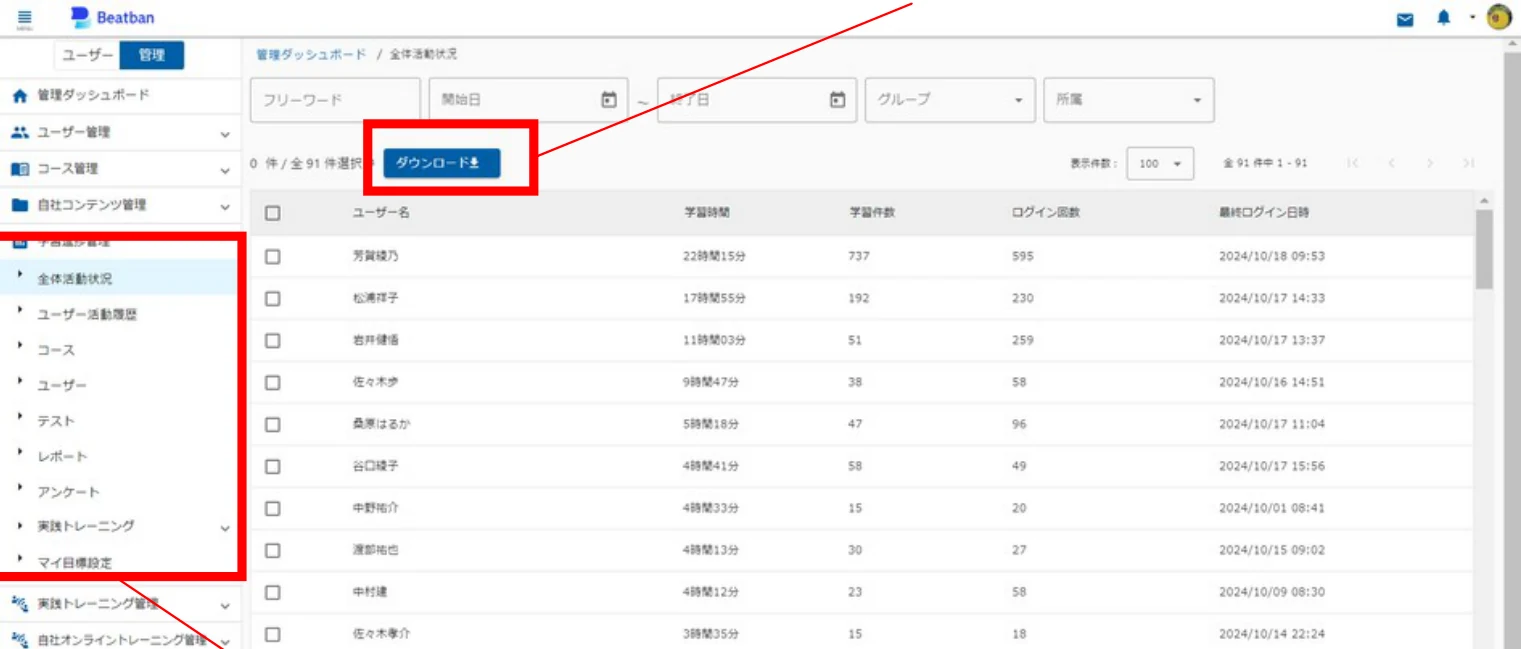The height and width of the screenshot is (649, 1521).
Task: Select the checkbox for 中野祐介
Action: pyautogui.click(x=272, y=508)
